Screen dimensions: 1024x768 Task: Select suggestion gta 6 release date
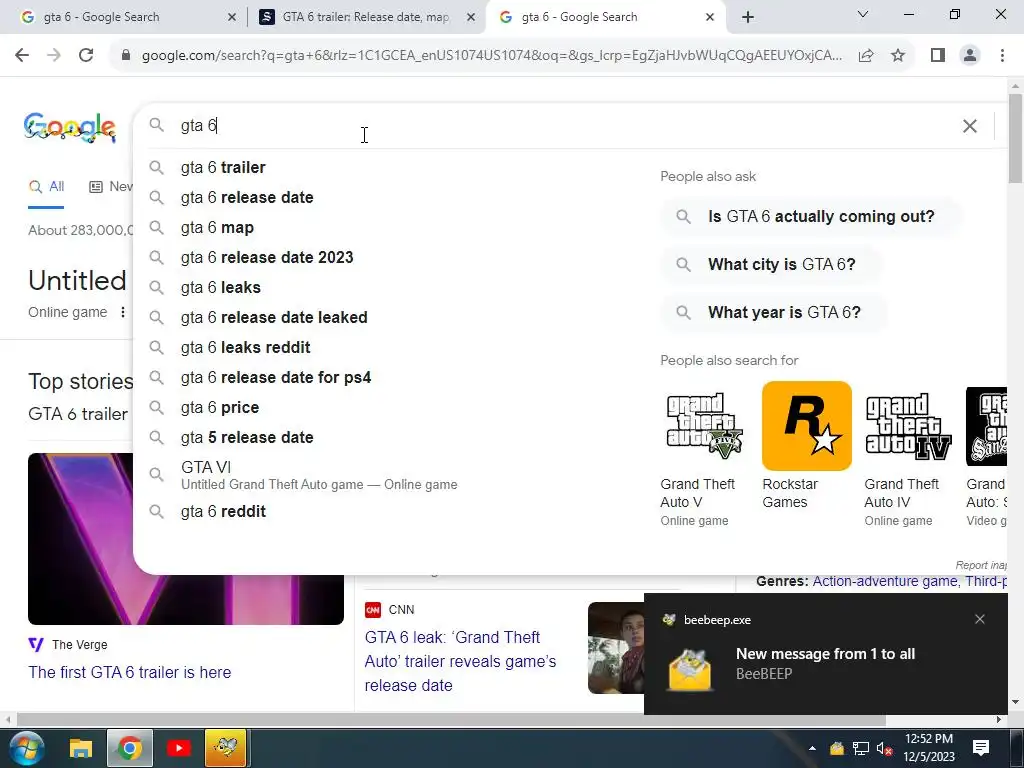[247, 197]
